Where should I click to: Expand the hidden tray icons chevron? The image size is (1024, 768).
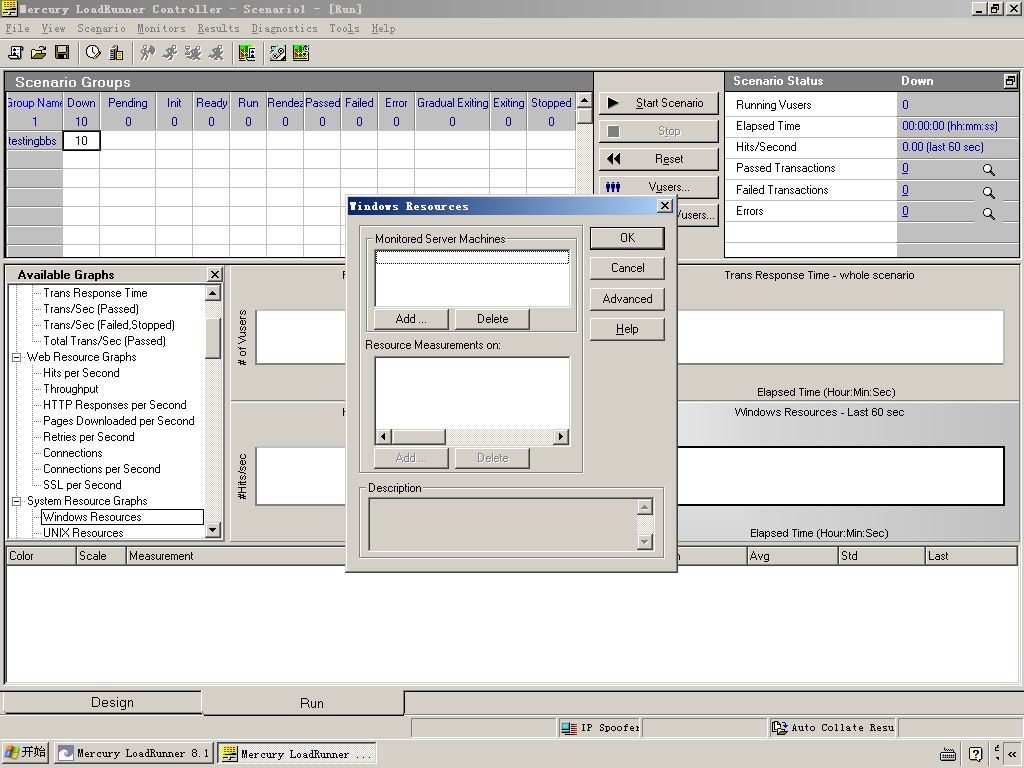pos(1012,754)
